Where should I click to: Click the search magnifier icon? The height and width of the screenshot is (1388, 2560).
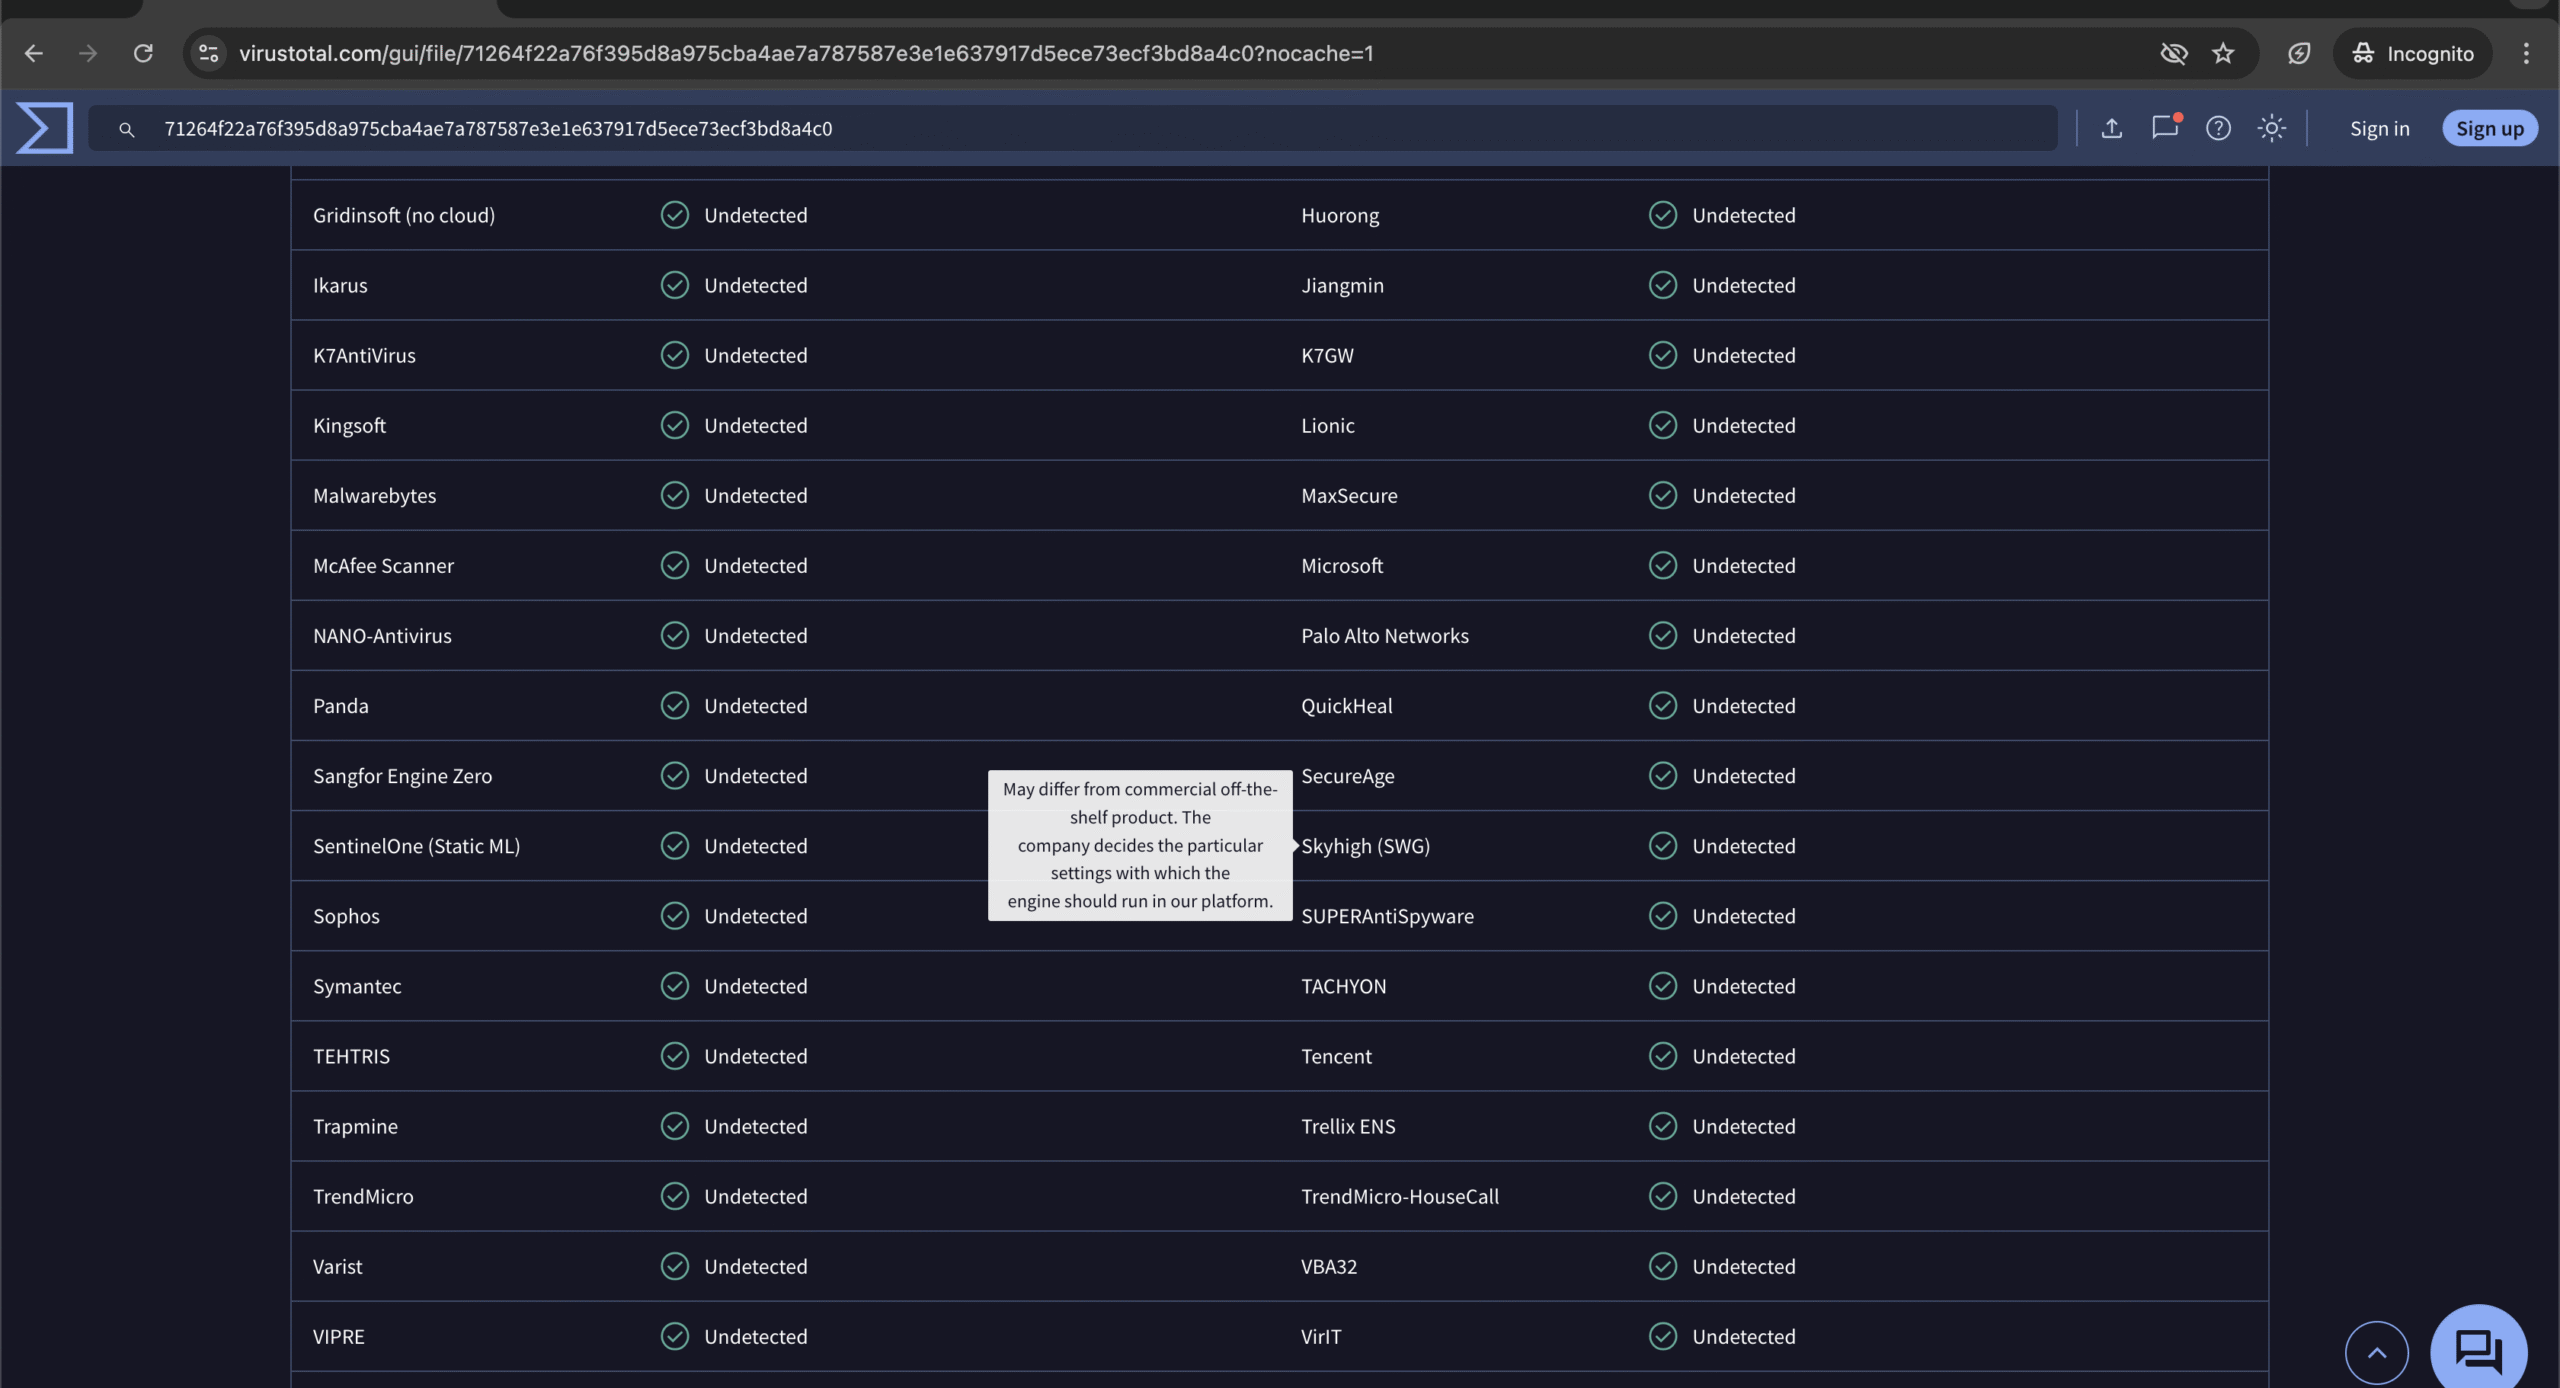(126, 129)
